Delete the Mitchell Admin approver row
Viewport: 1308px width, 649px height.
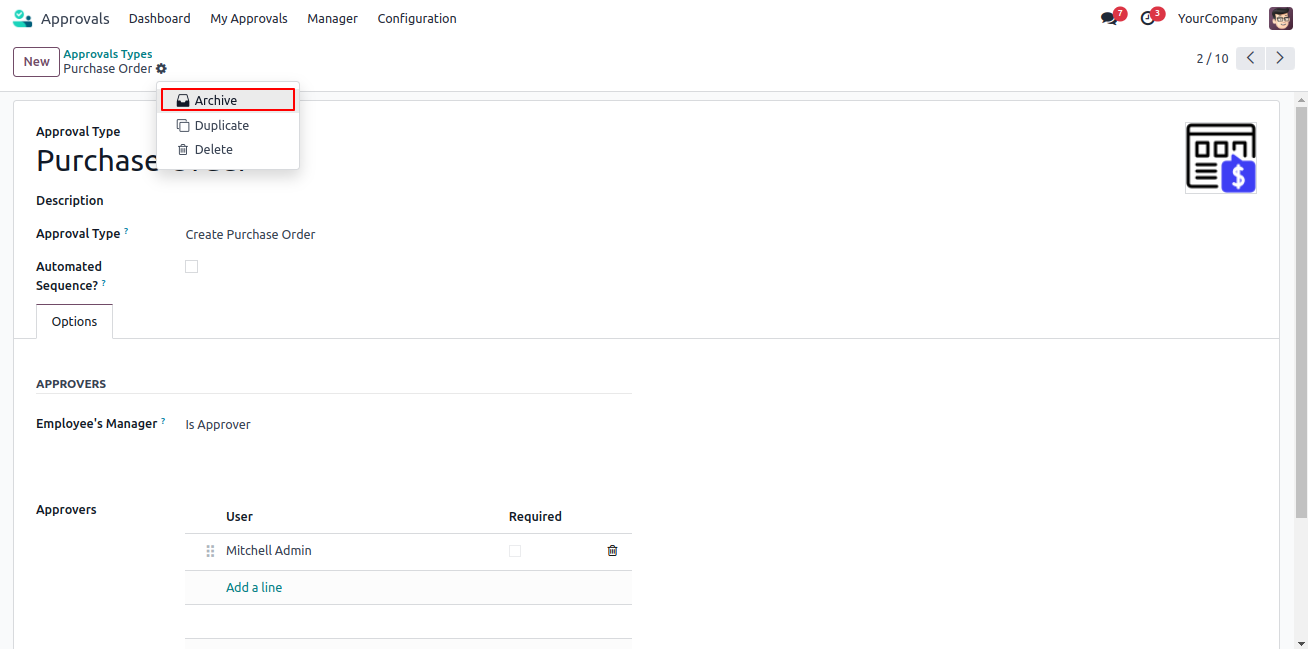[x=612, y=551]
